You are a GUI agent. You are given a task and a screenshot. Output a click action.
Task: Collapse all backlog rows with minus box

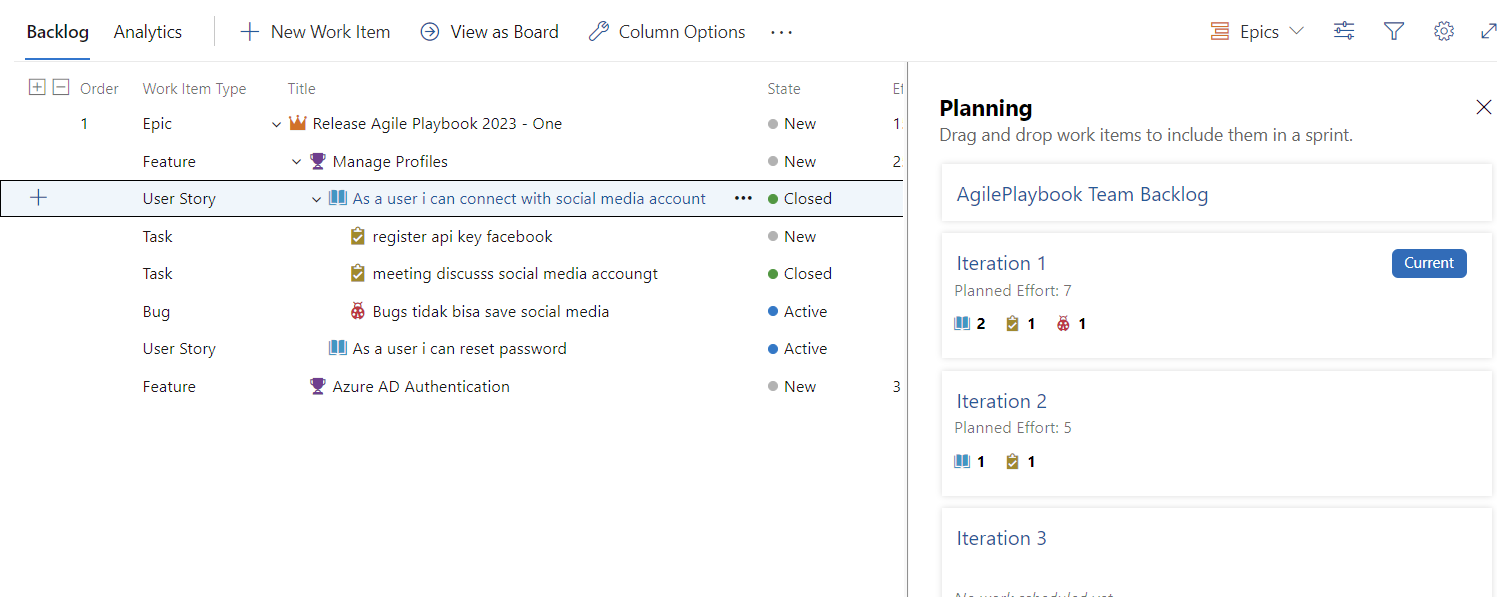pos(61,87)
